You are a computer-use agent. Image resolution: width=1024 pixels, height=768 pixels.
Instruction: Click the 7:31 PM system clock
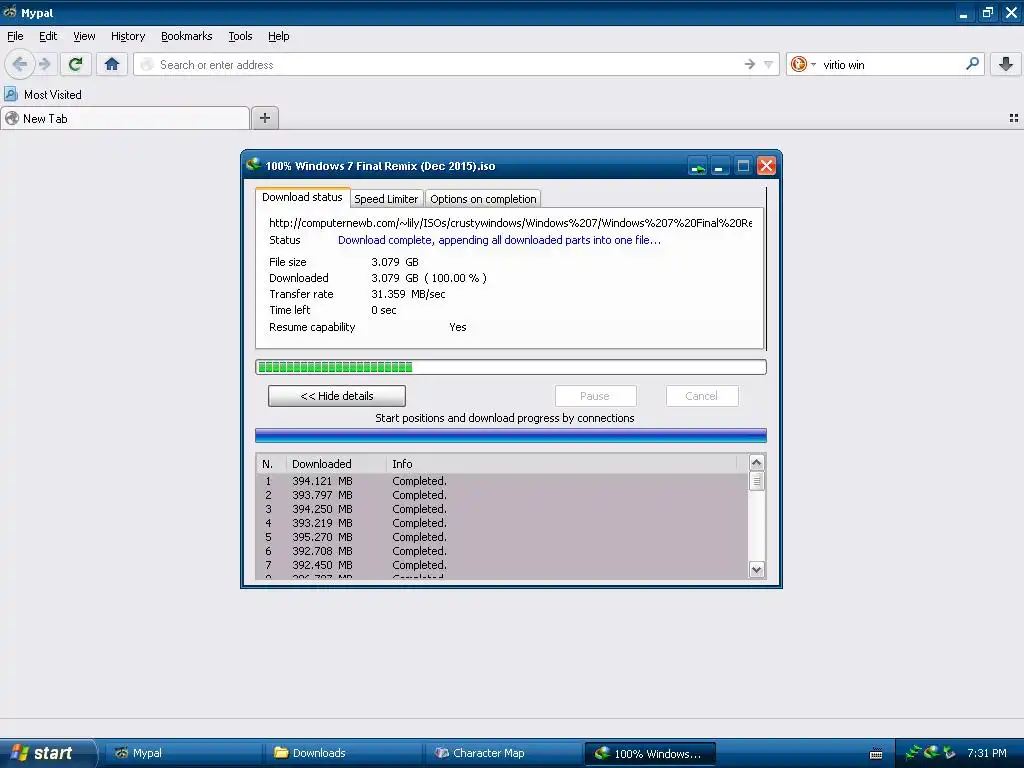click(987, 753)
